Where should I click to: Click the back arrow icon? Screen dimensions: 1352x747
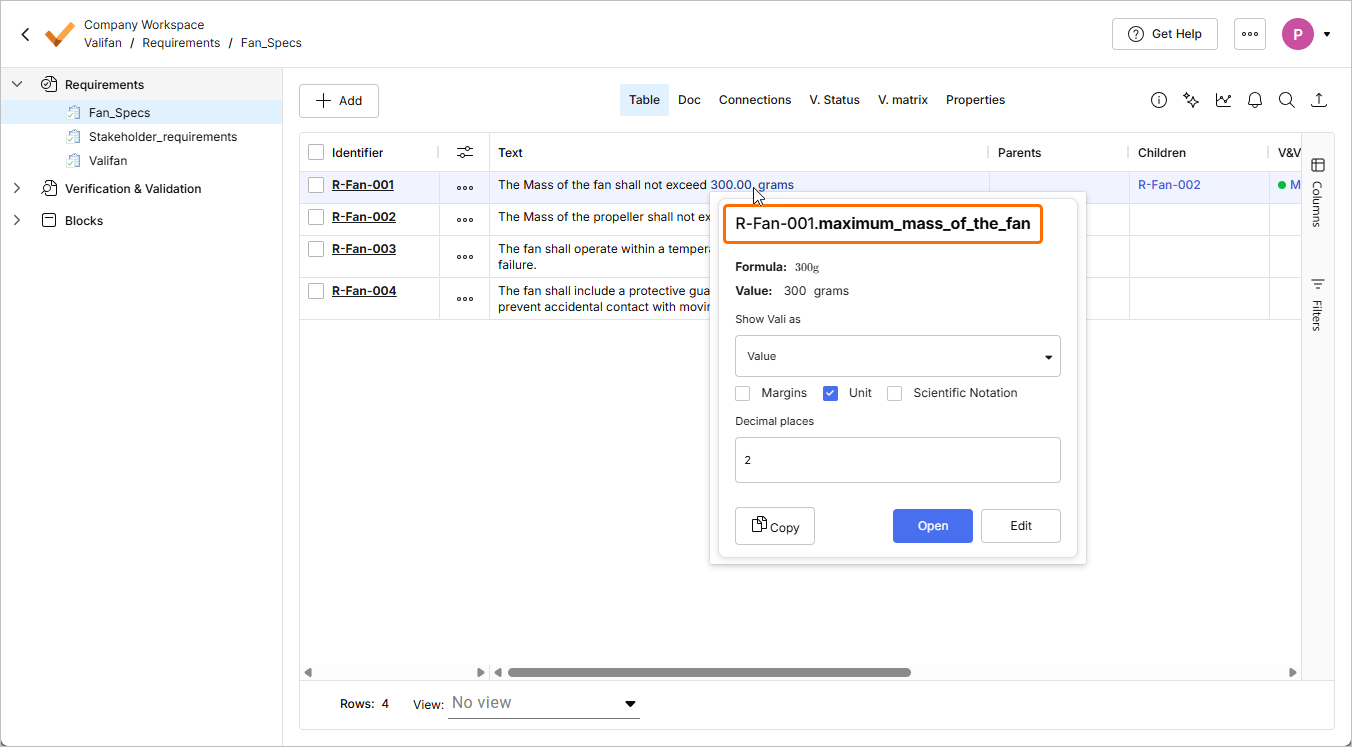coord(26,34)
